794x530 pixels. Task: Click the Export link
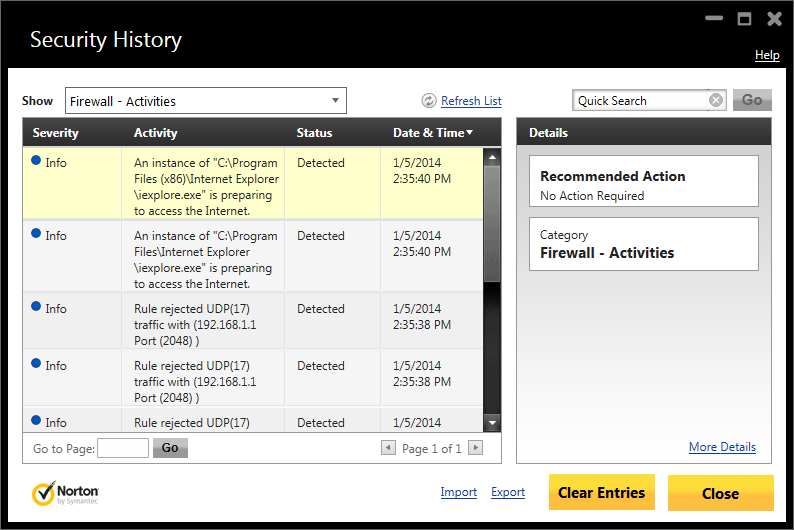tap(508, 492)
